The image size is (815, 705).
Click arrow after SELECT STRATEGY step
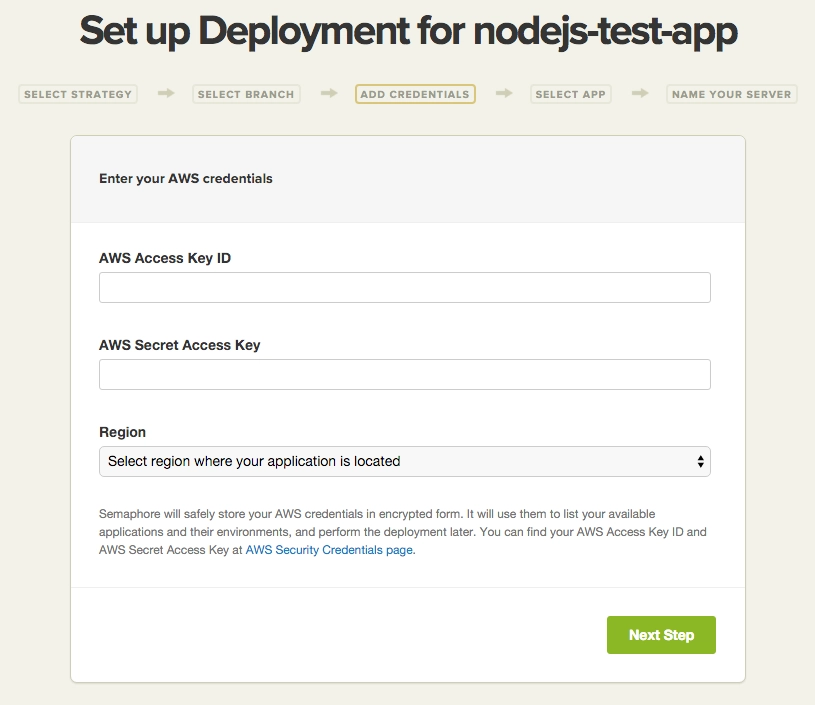point(166,94)
